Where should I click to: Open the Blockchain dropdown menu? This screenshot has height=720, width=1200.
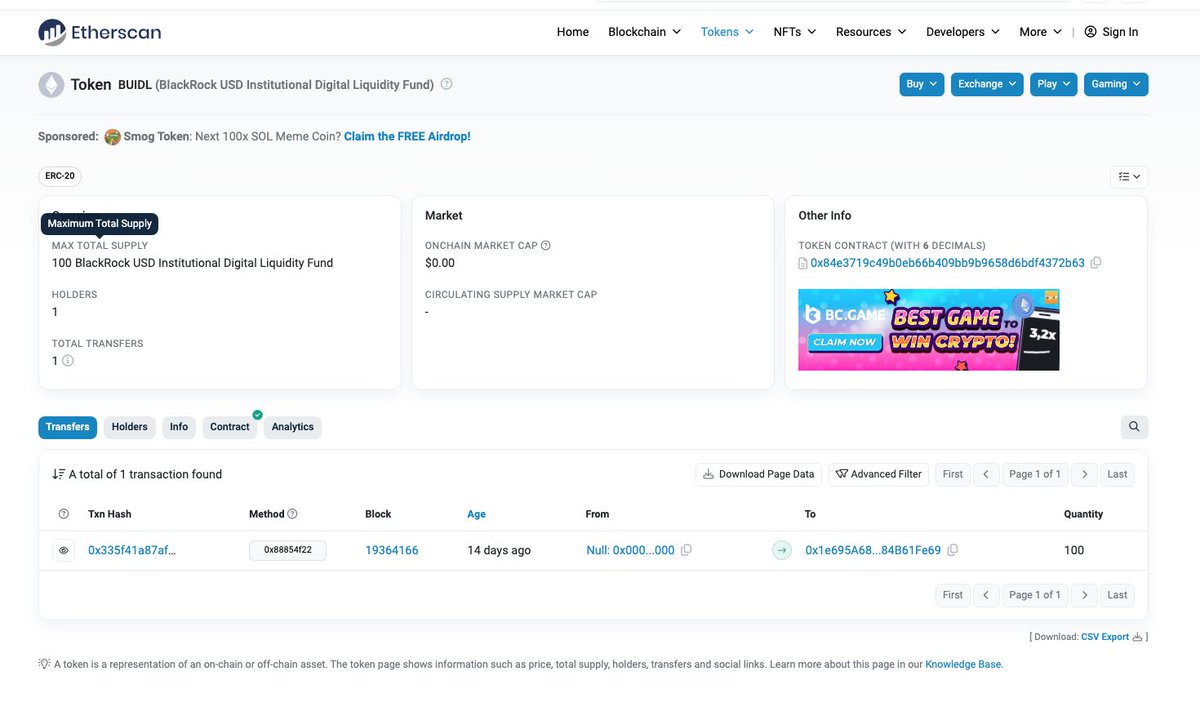644,32
